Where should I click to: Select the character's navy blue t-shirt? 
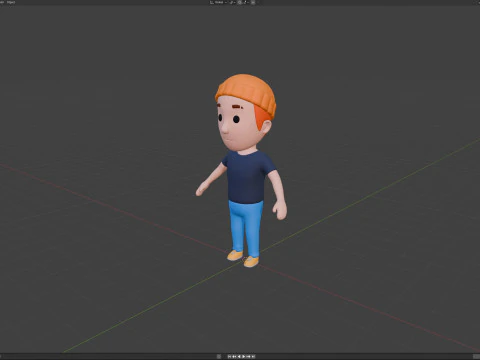click(247, 177)
